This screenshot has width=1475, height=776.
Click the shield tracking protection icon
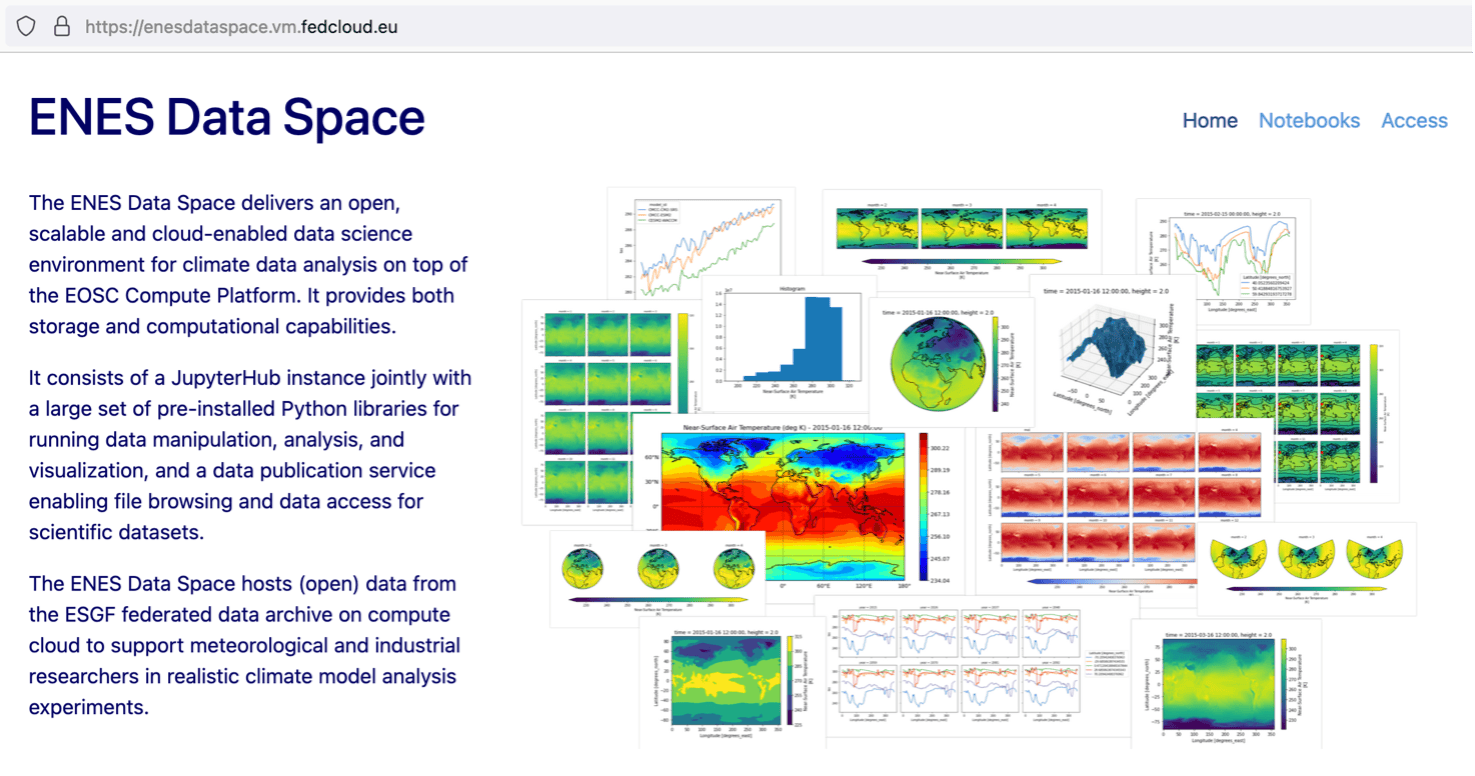(26, 27)
